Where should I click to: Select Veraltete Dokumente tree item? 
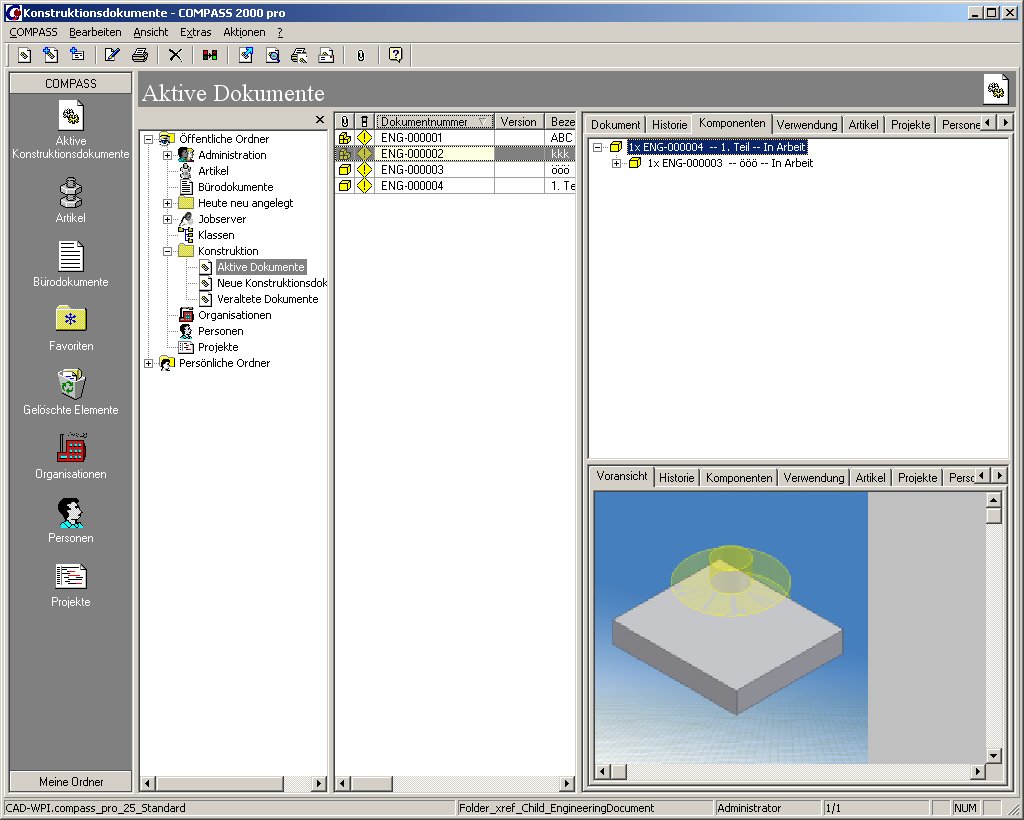pos(267,299)
